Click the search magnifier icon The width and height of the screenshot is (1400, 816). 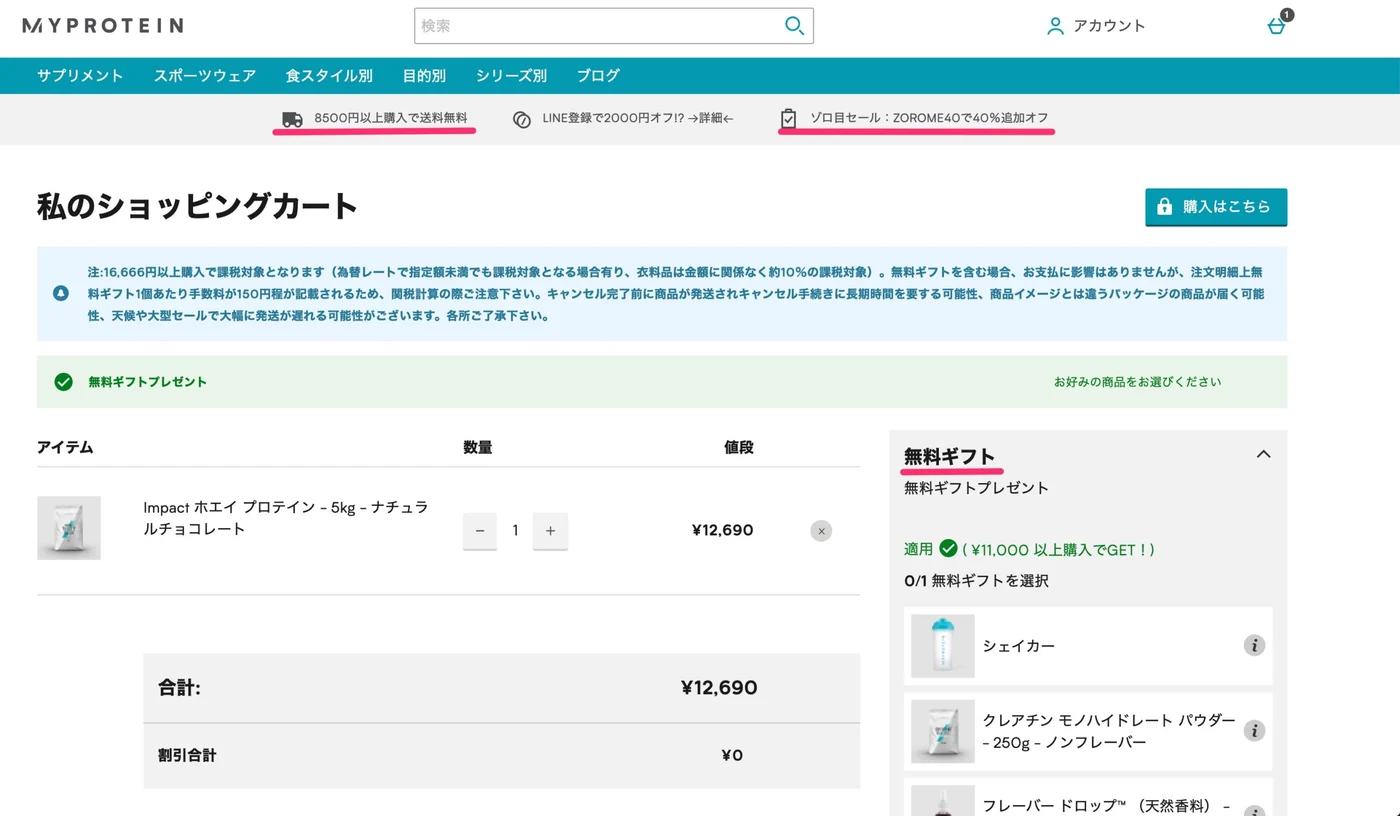point(794,26)
